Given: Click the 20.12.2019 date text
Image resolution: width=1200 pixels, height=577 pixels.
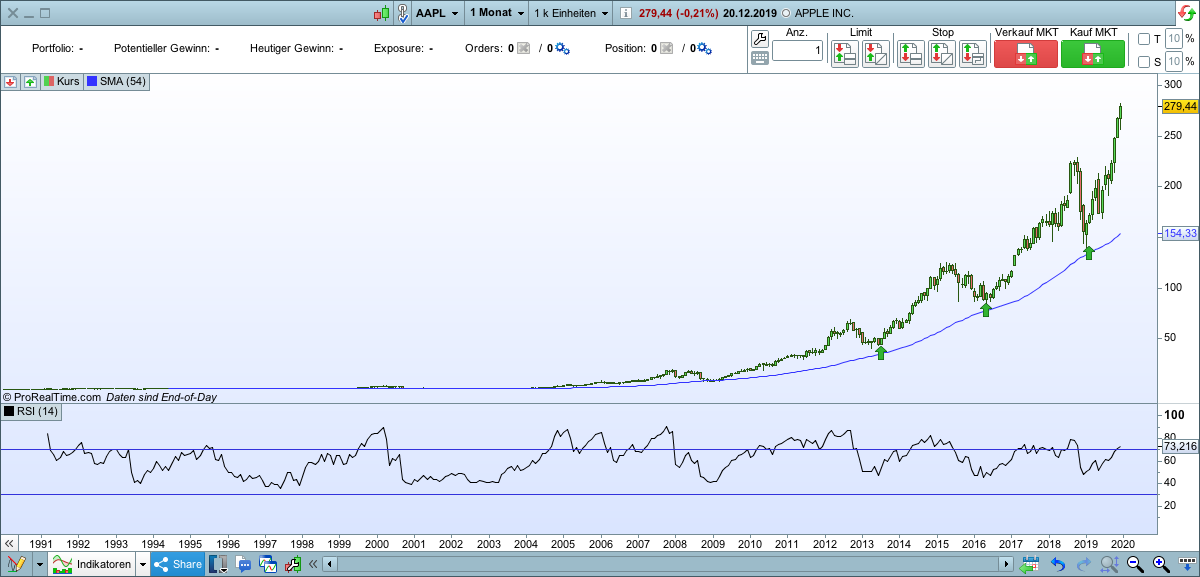Looking at the screenshot, I should tap(750, 13).
